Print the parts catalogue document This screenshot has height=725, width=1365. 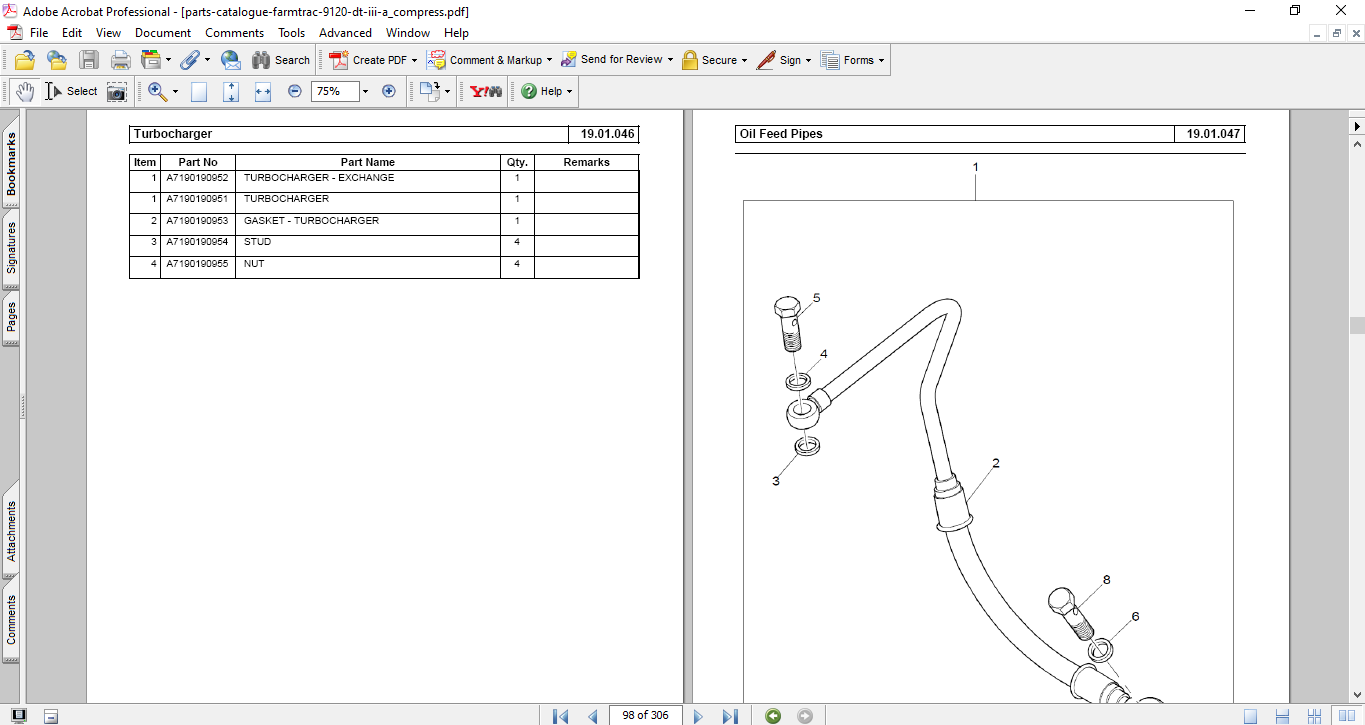(x=120, y=60)
